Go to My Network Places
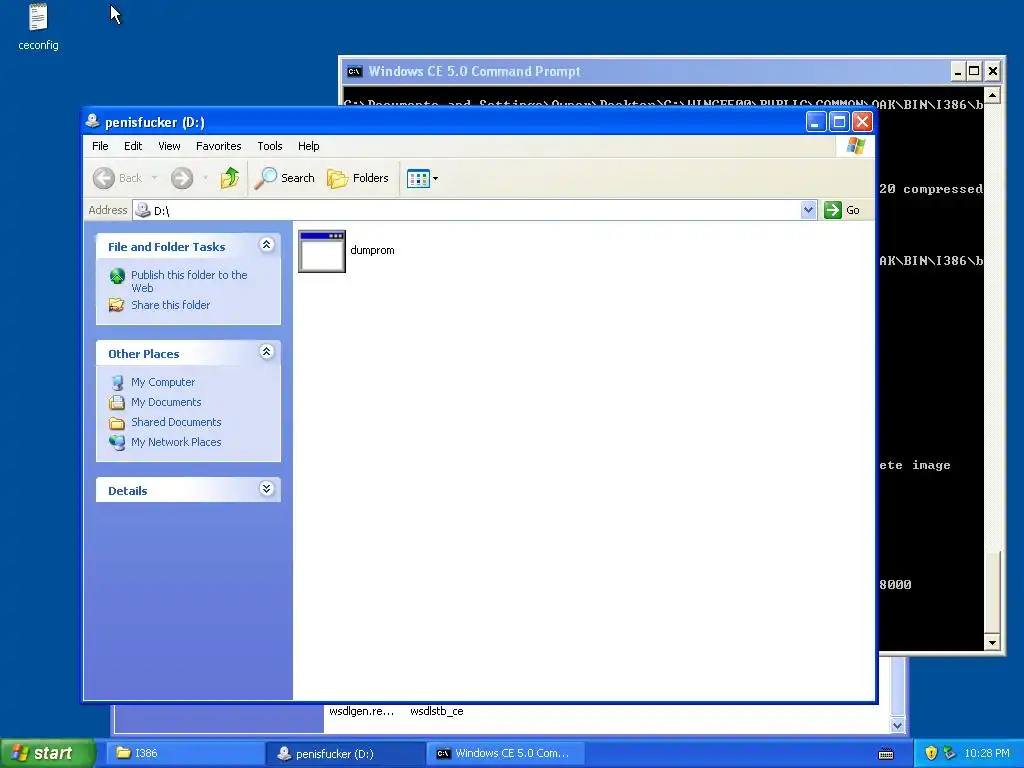The height and width of the screenshot is (768, 1024). [x=176, y=442]
